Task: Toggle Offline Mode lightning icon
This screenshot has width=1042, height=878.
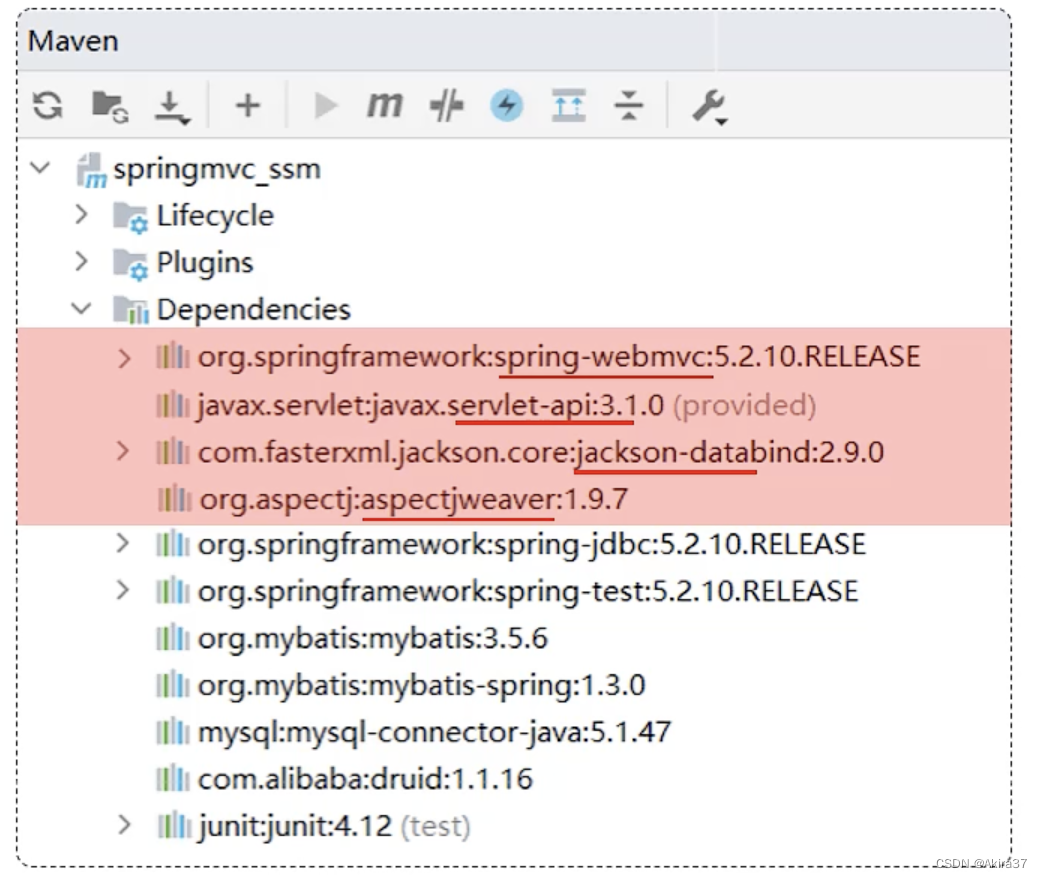Action: click(506, 105)
